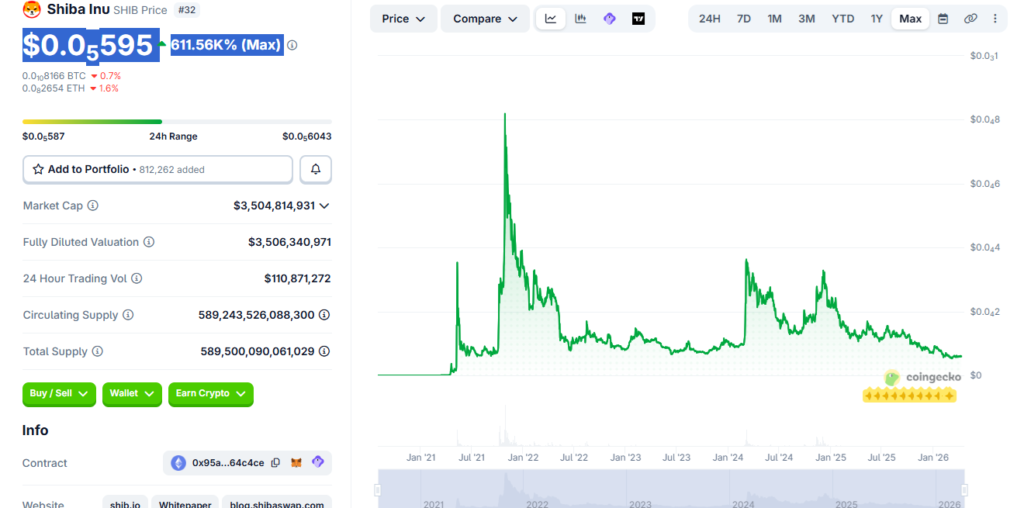Click the 24h range progress bar
The image size is (1024, 508).
point(177,121)
